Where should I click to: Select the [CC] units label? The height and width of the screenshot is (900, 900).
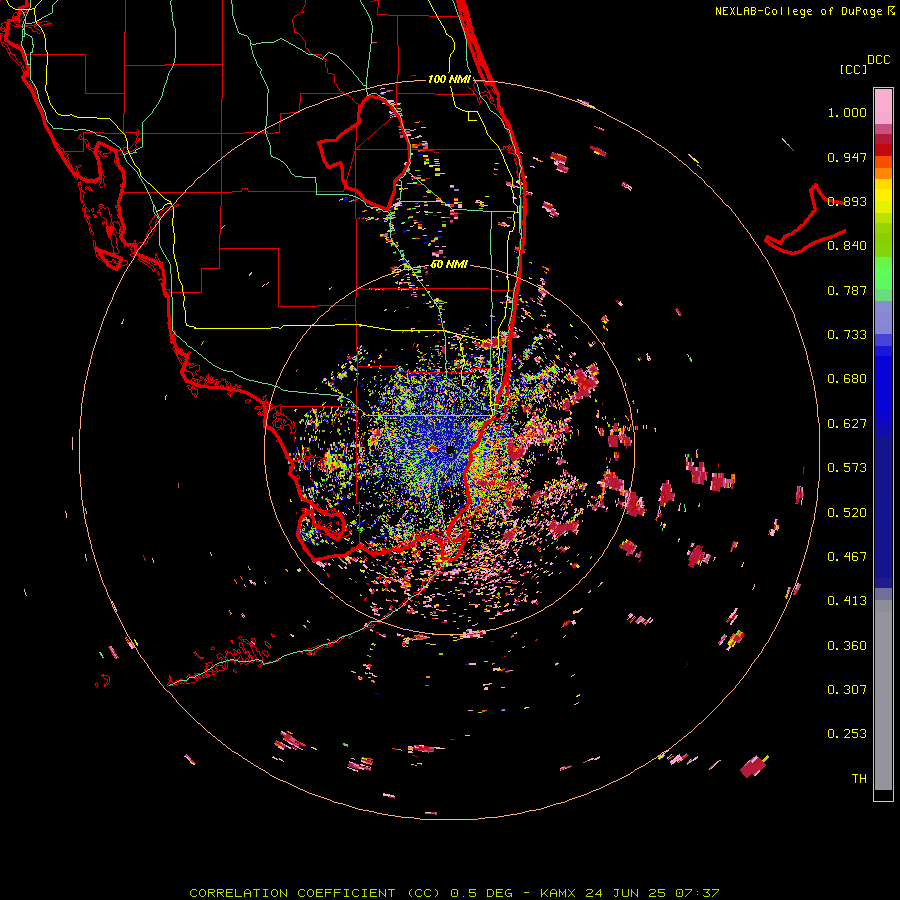point(853,69)
